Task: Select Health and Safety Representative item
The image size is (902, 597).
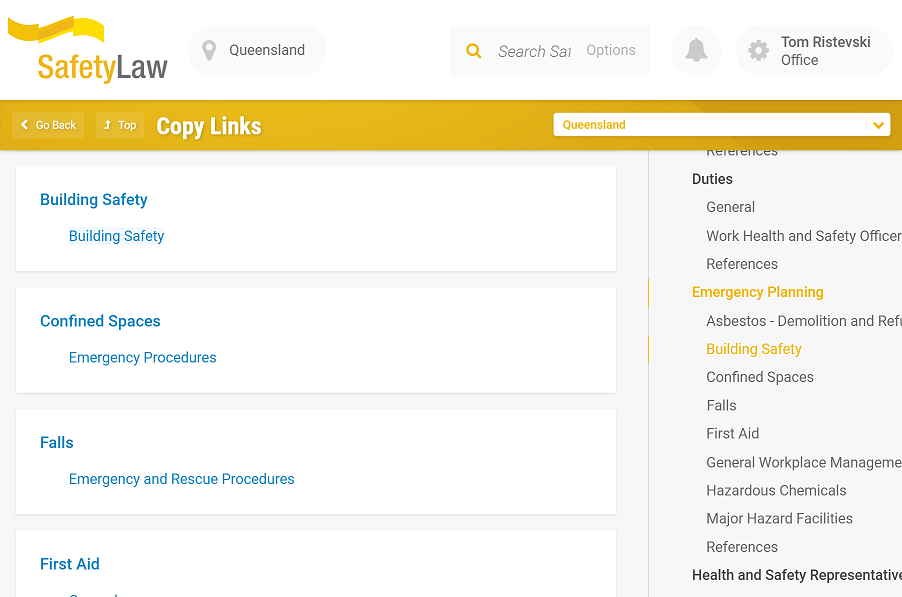Action: (797, 575)
